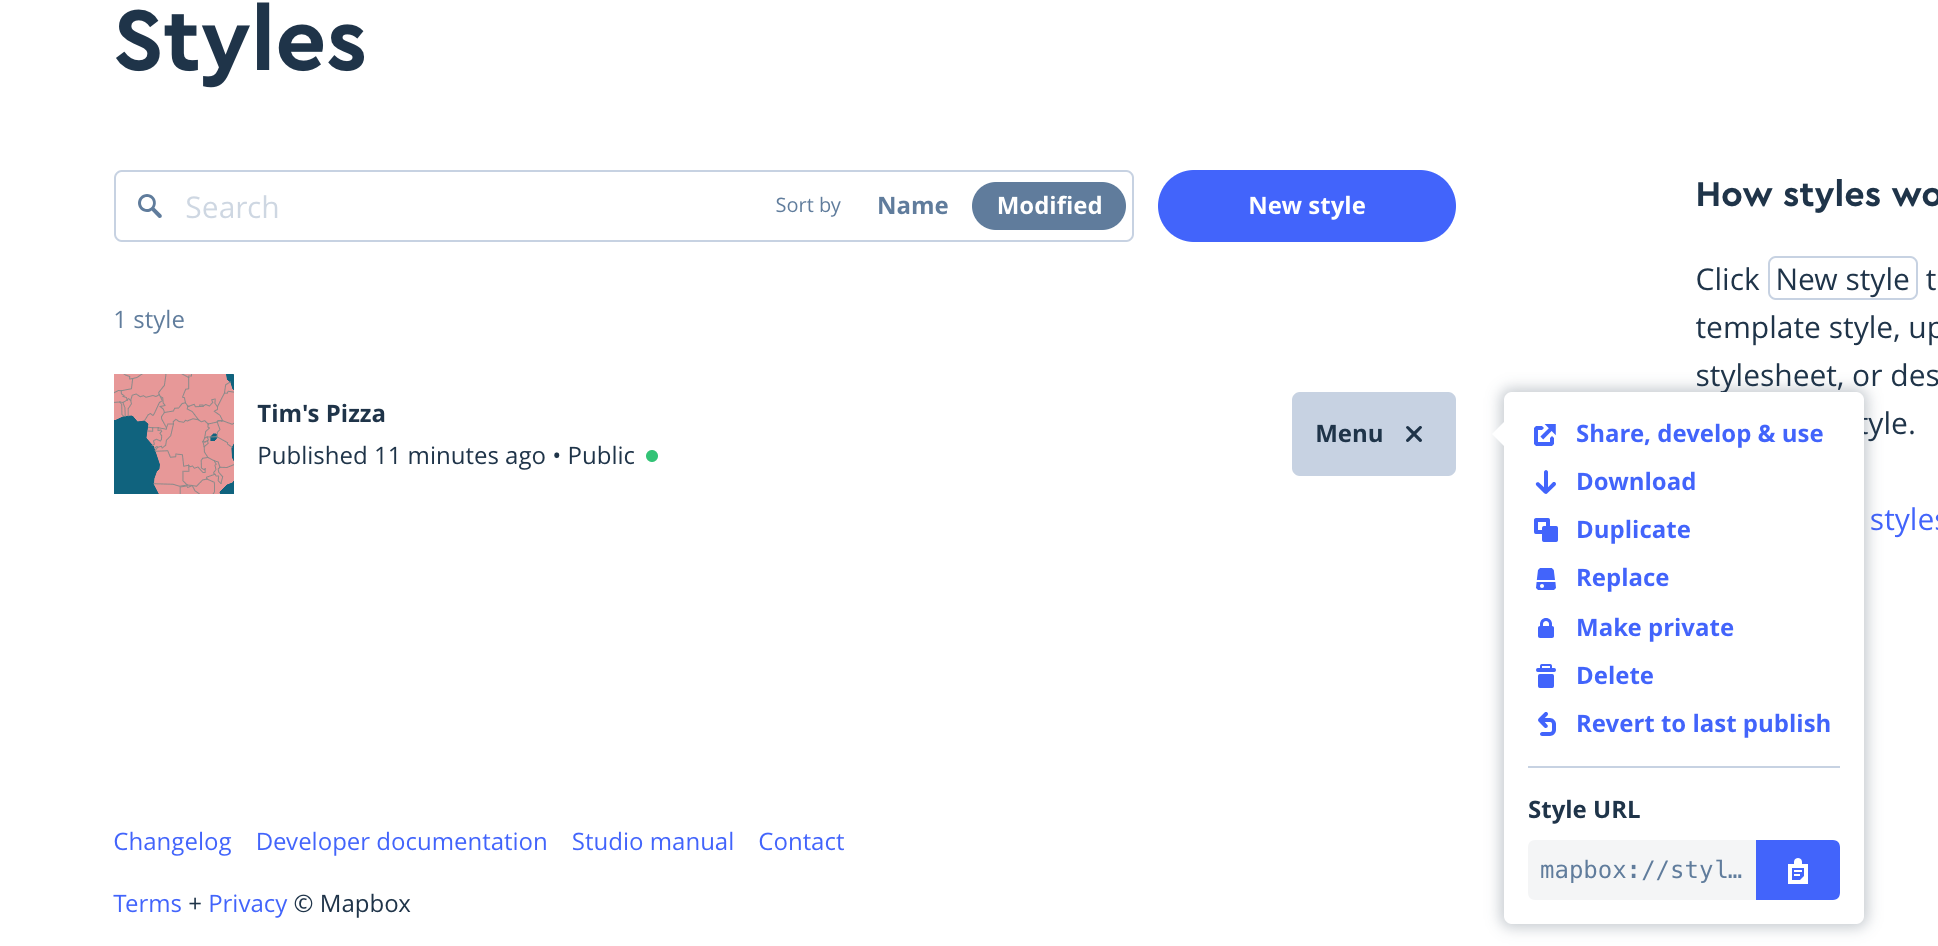Click the trash icon beside Delete
Screen dimensions: 1938x946
1546,676
